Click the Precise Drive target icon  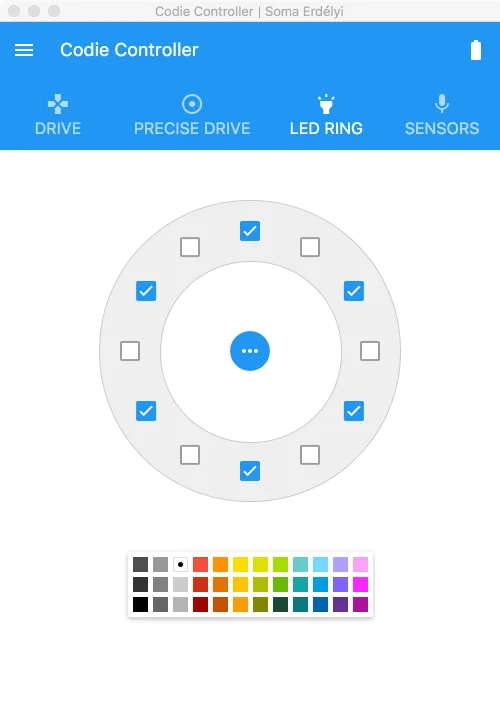click(x=192, y=104)
